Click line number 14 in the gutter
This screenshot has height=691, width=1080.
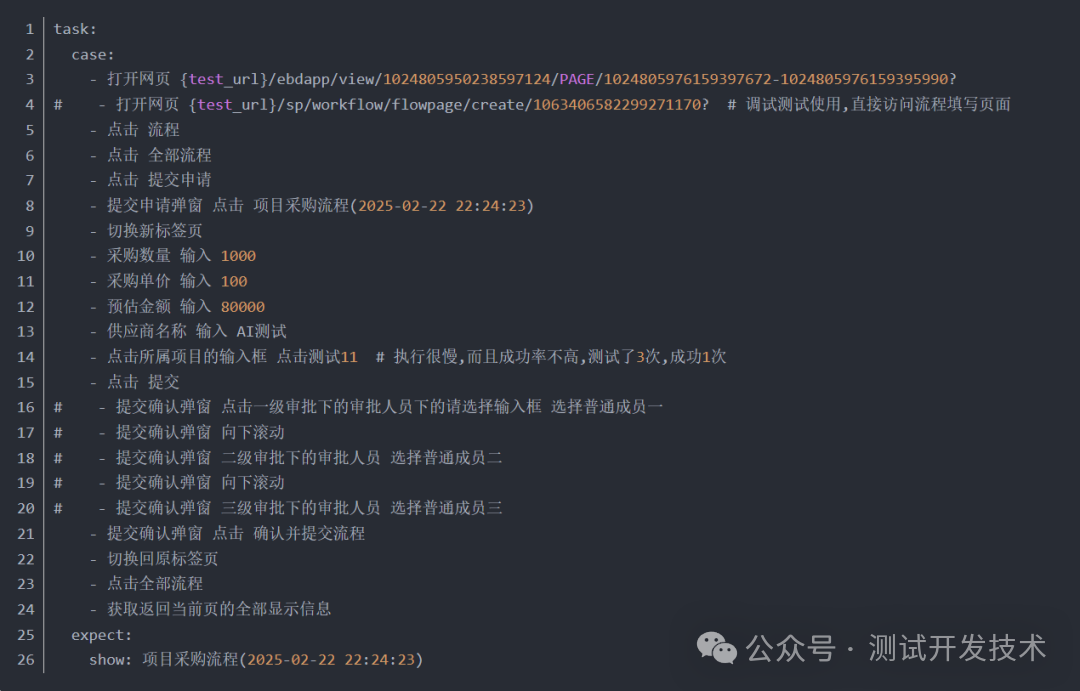(x=25, y=357)
